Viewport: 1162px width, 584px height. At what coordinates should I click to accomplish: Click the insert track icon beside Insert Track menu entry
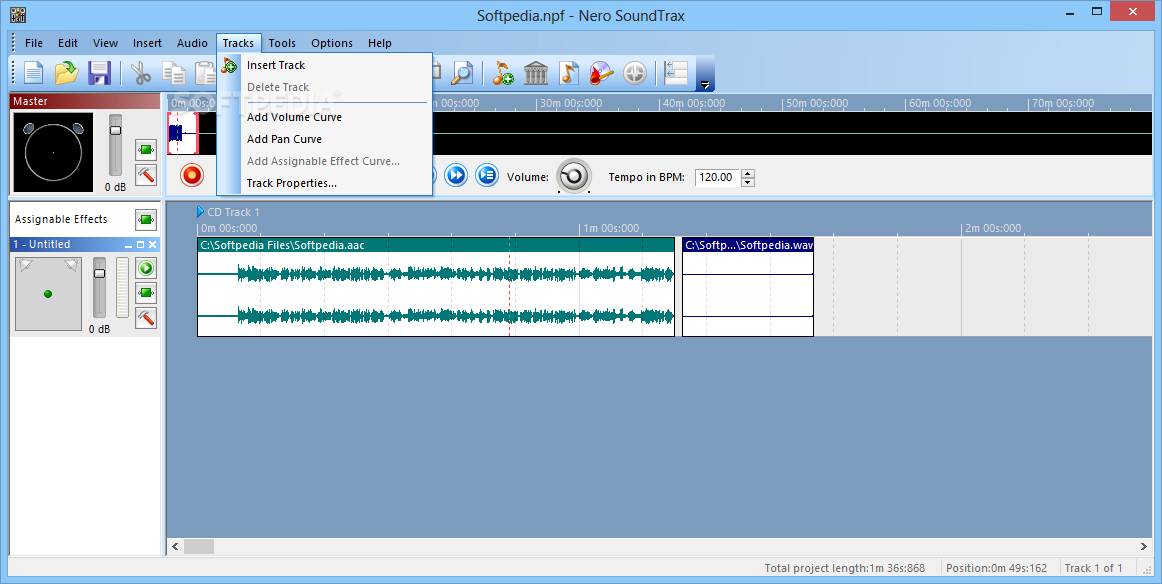[x=230, y=65]
